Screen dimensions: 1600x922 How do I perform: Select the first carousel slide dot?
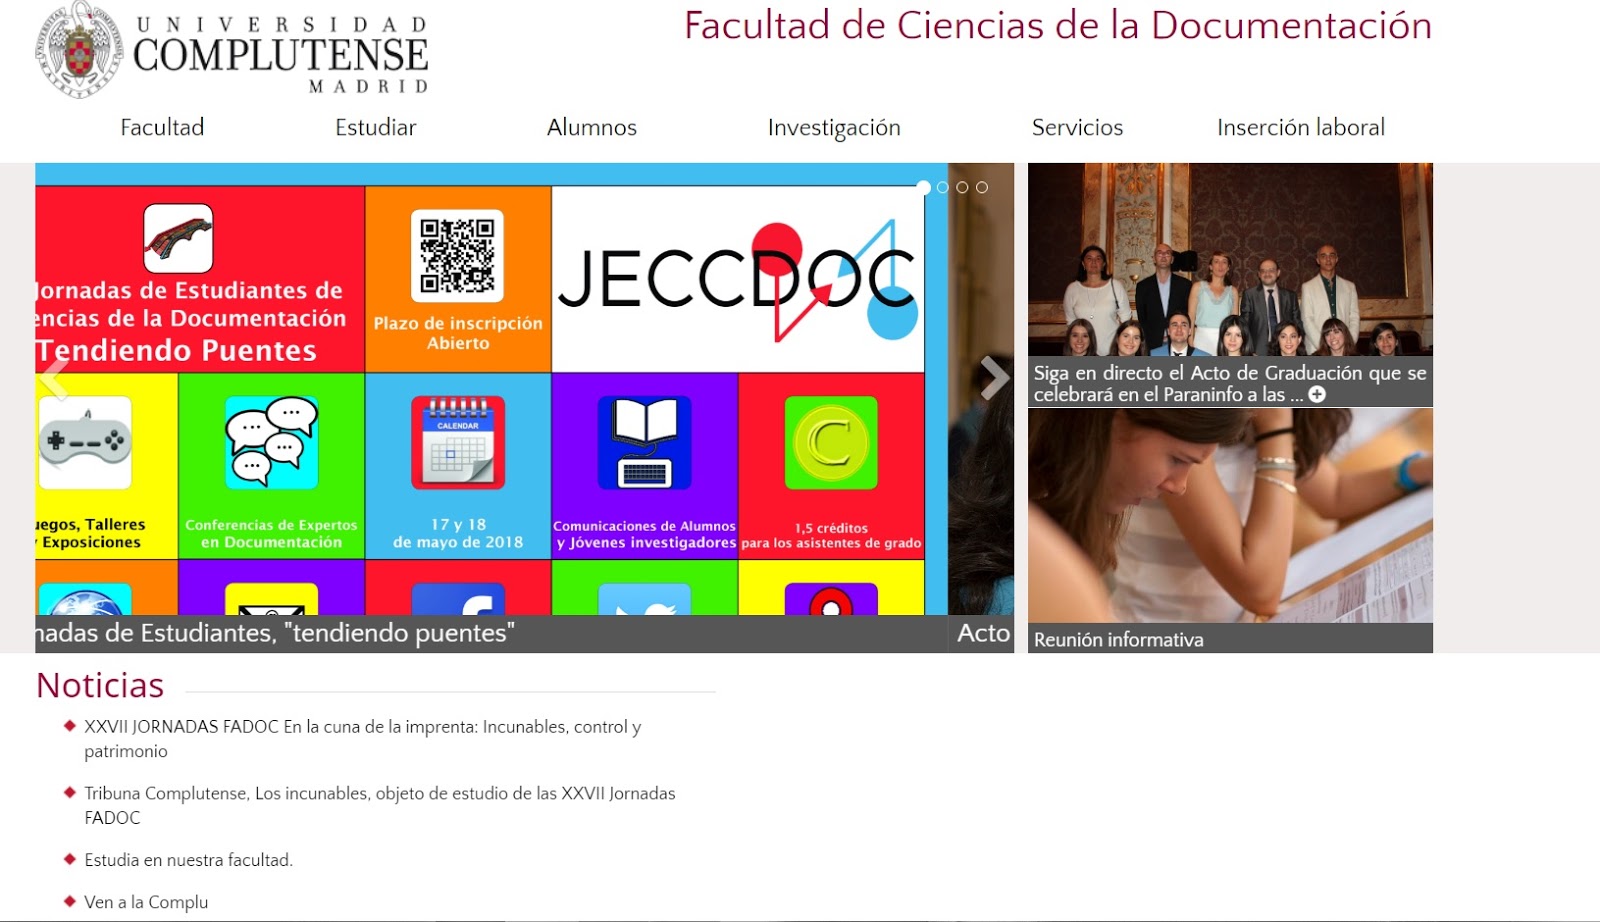pyautogui.click(x=924, y=187)
